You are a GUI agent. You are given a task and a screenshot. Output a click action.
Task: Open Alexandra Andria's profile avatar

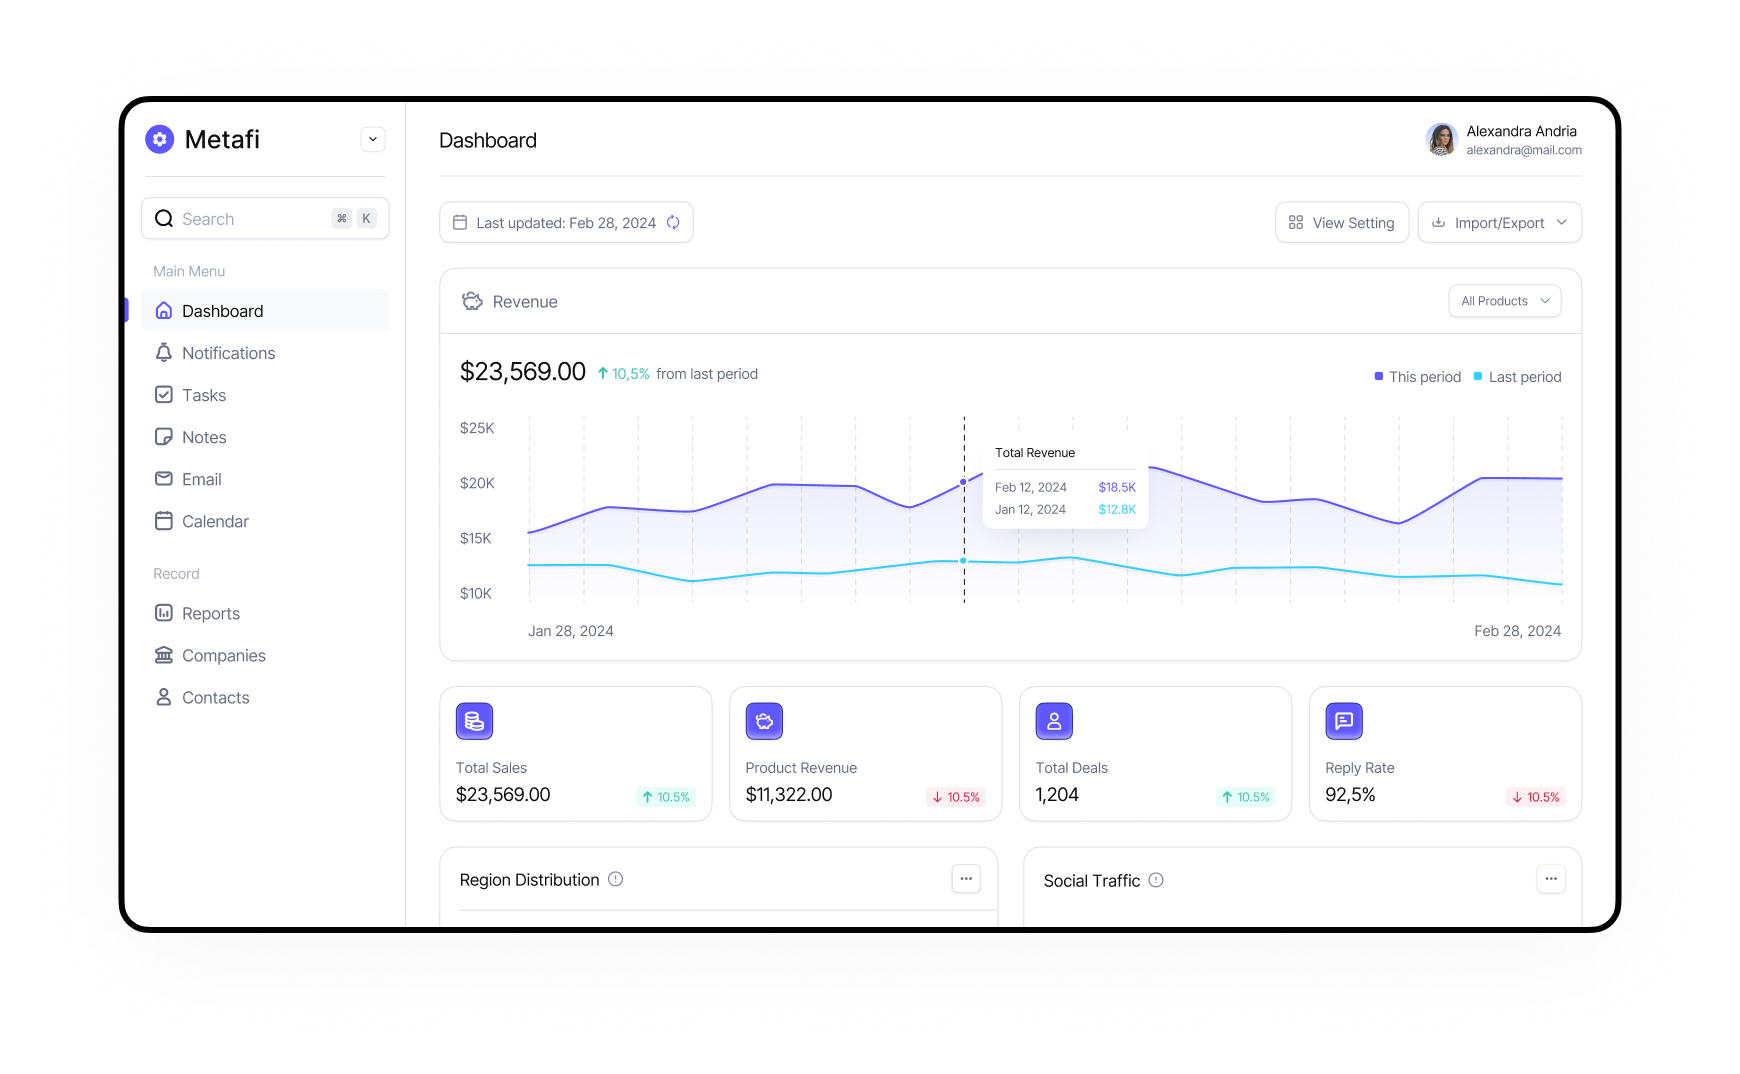[1441, 140]
